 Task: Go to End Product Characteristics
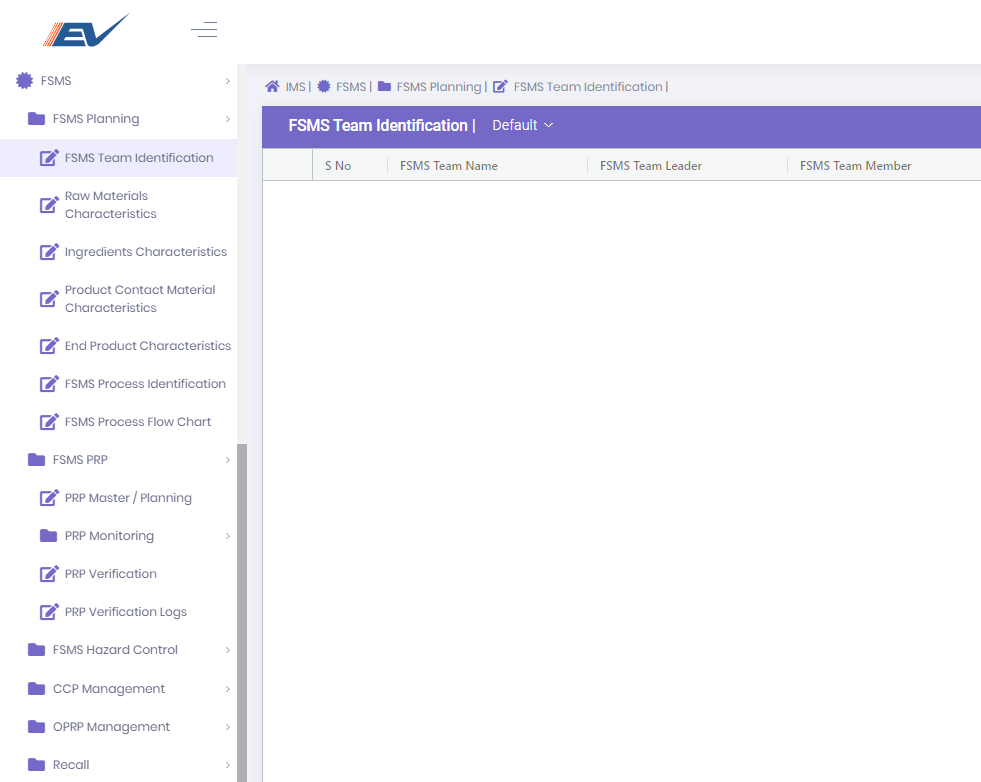(147, 346)
